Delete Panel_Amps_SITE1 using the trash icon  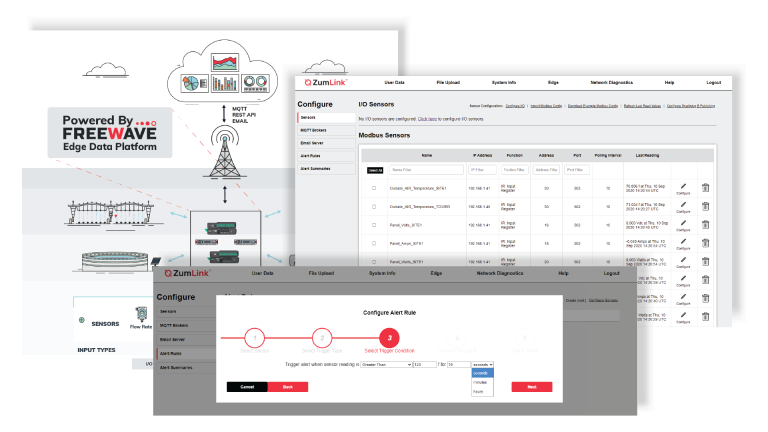[x=705, y=243]
